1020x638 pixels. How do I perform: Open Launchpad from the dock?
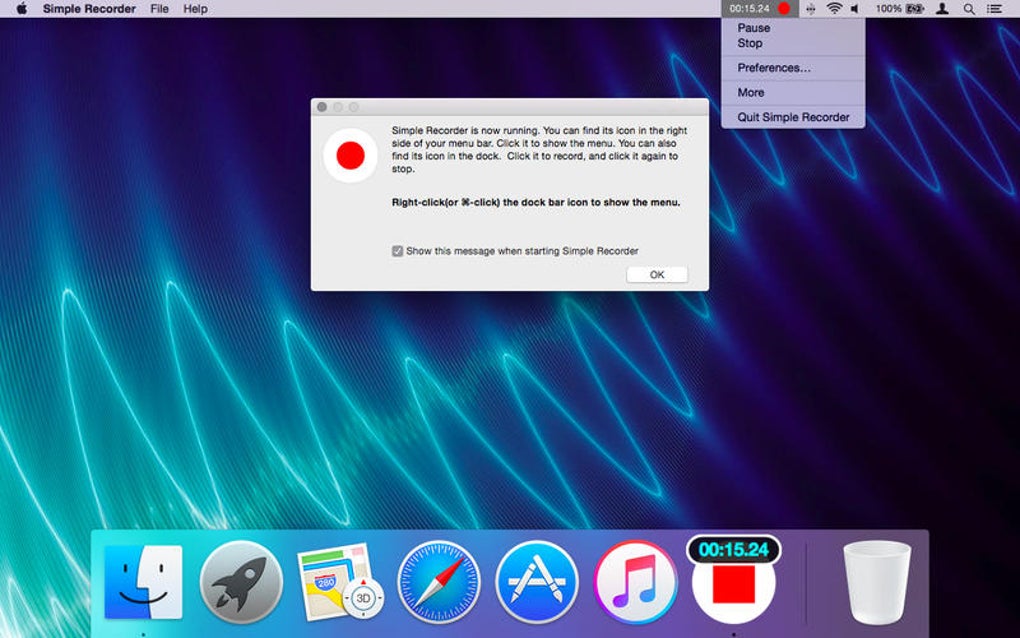242,580
